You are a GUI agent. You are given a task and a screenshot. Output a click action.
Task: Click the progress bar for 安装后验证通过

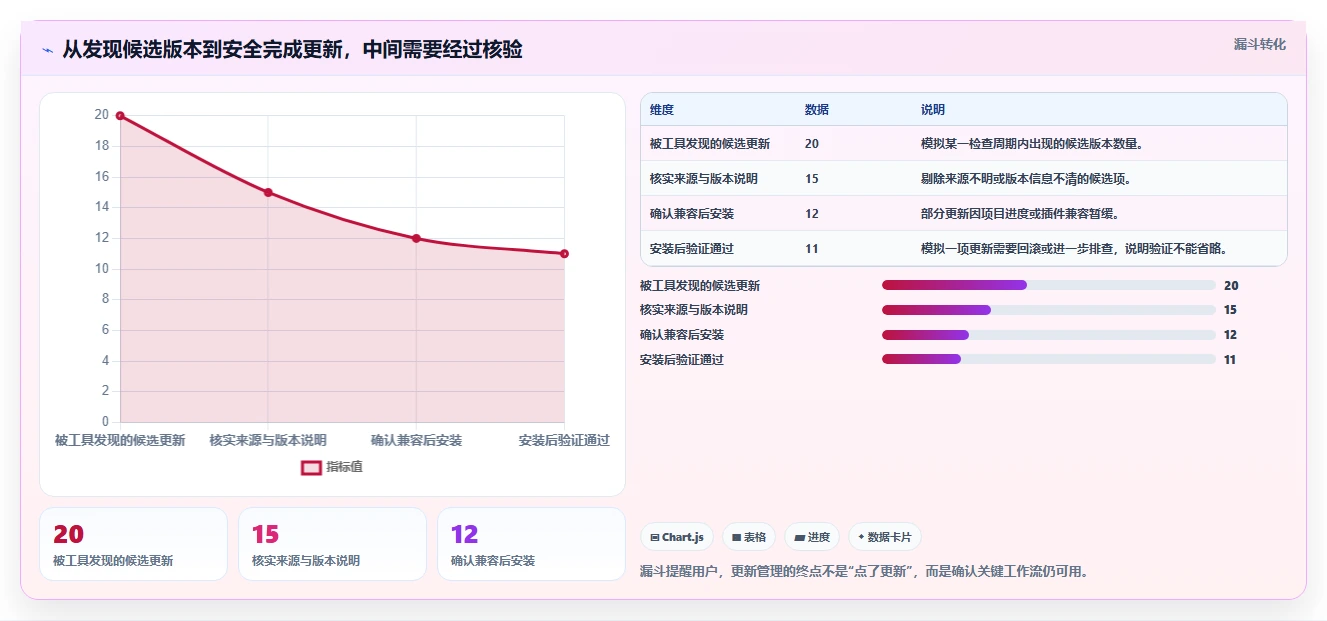click(x=1049, y=359)
